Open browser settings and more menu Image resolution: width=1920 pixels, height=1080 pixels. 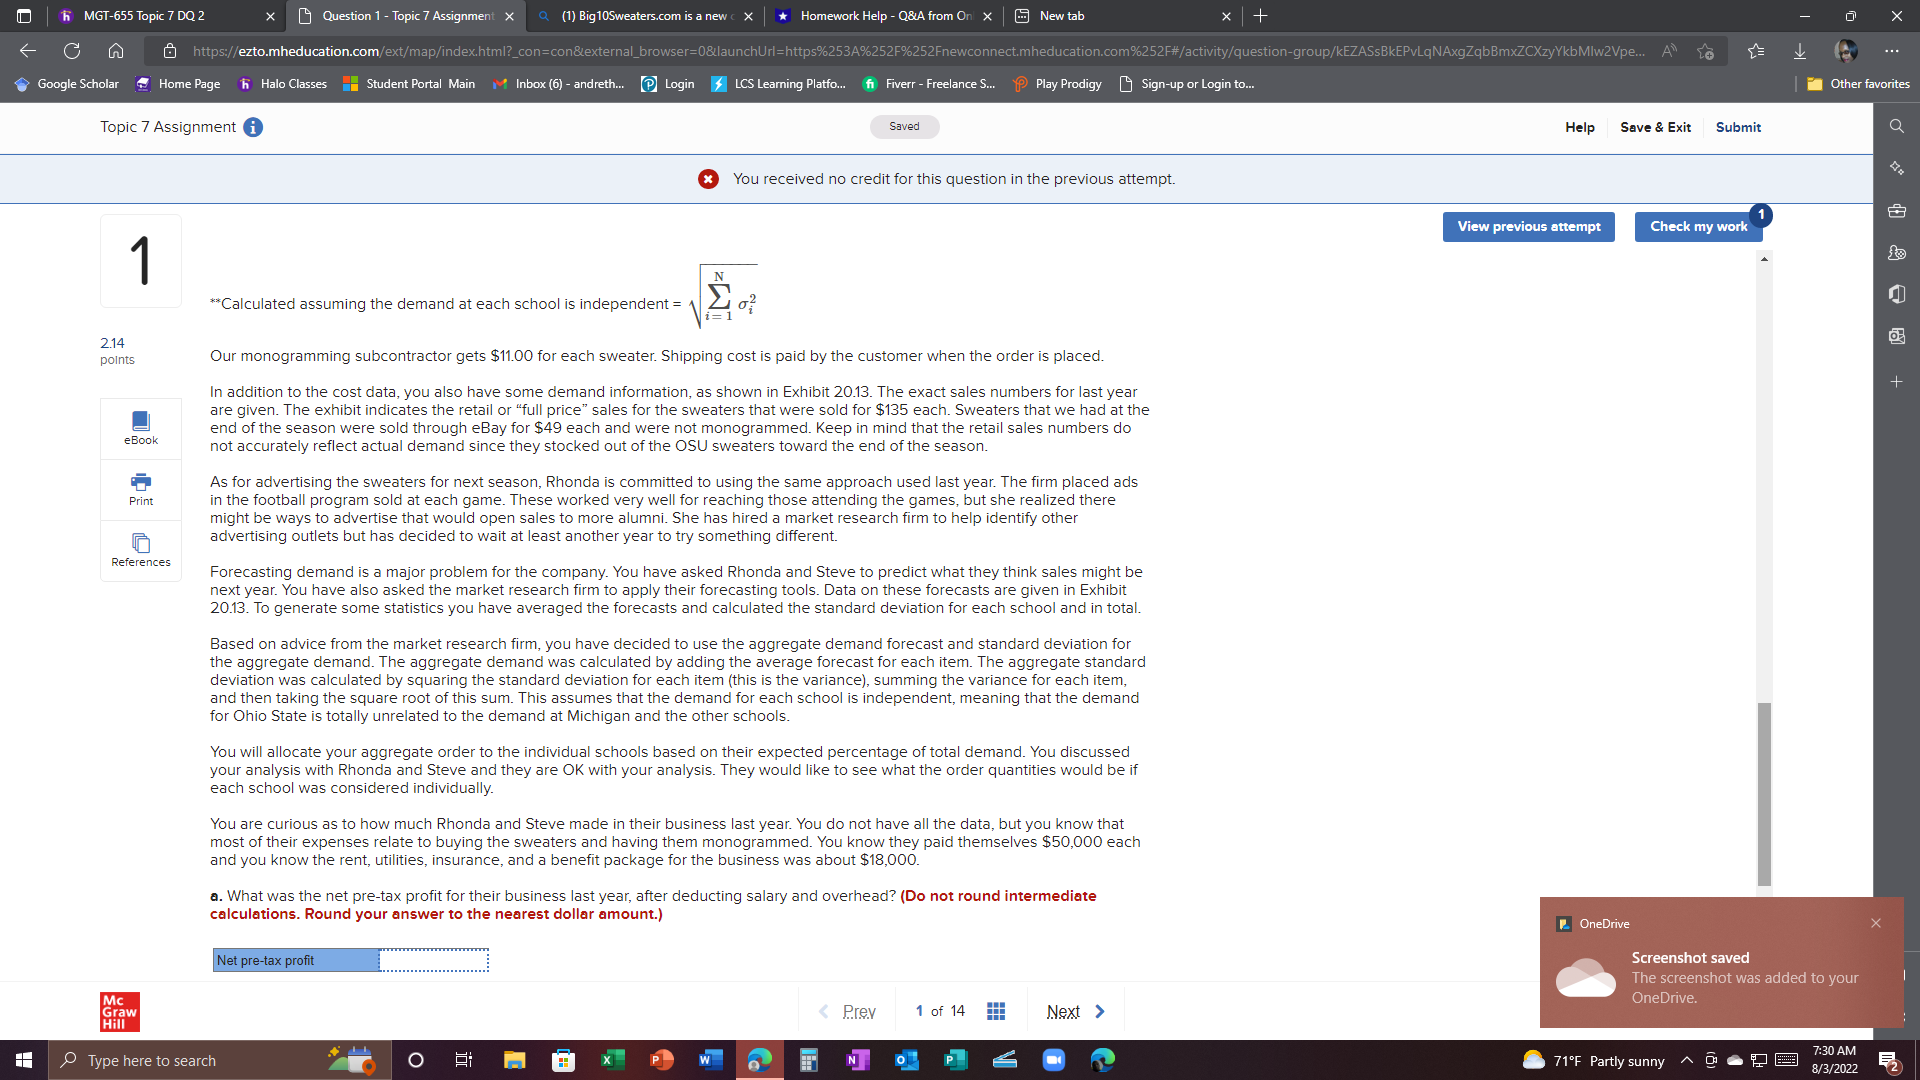click(x=1891, y=51)
